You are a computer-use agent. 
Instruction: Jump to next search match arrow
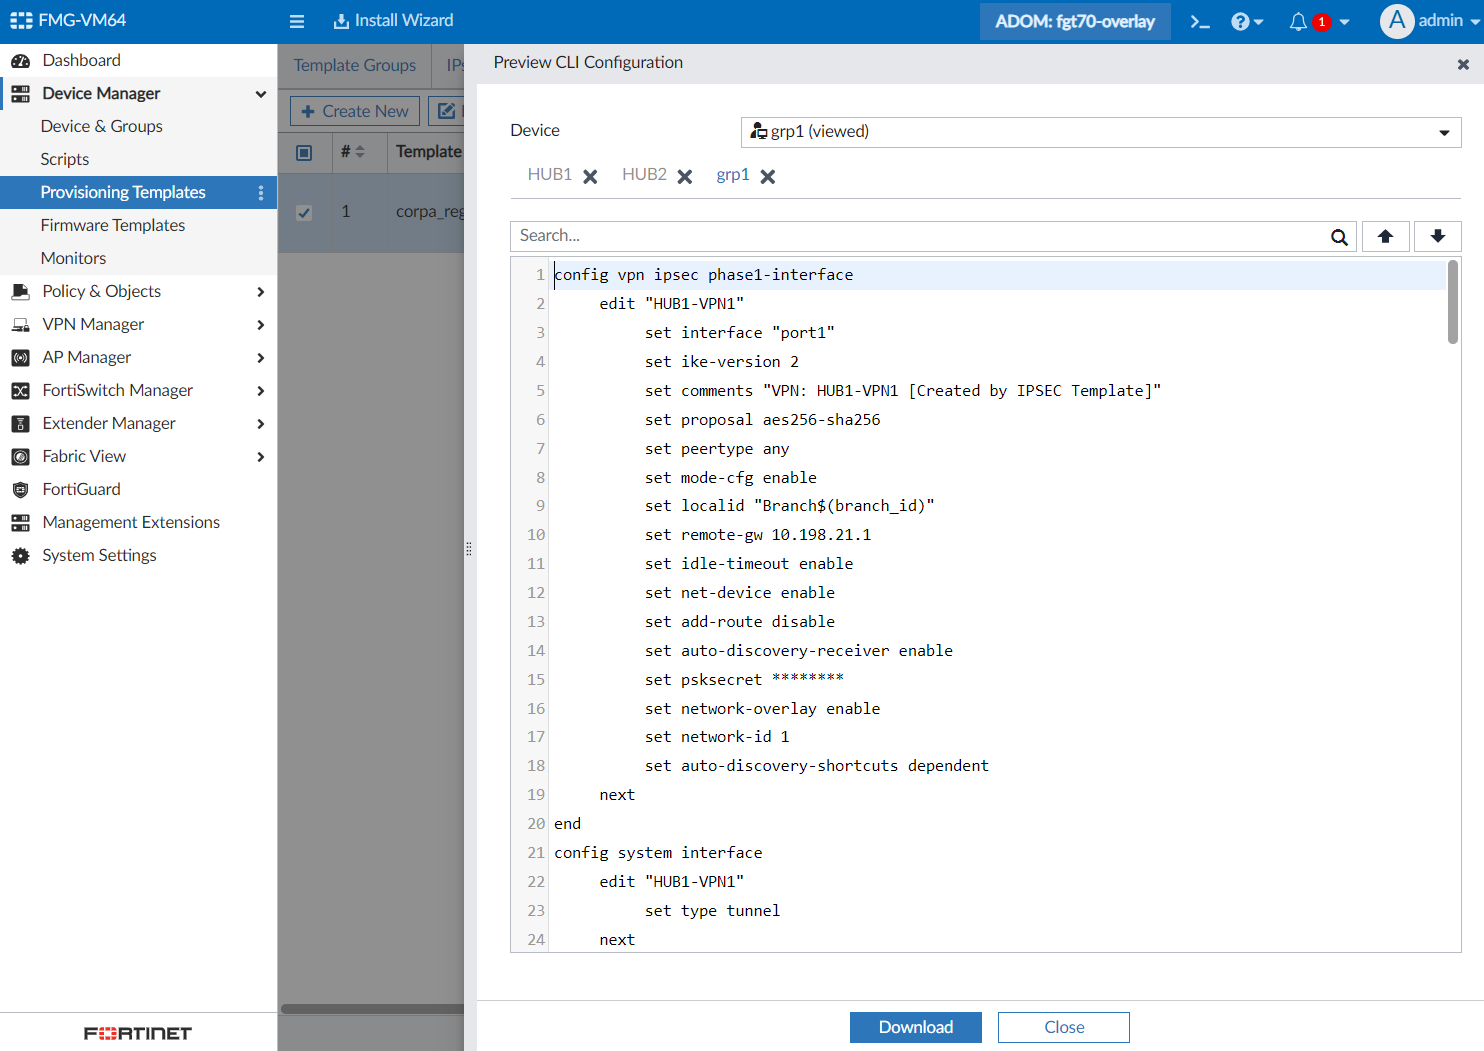(x=1437, y=236)
